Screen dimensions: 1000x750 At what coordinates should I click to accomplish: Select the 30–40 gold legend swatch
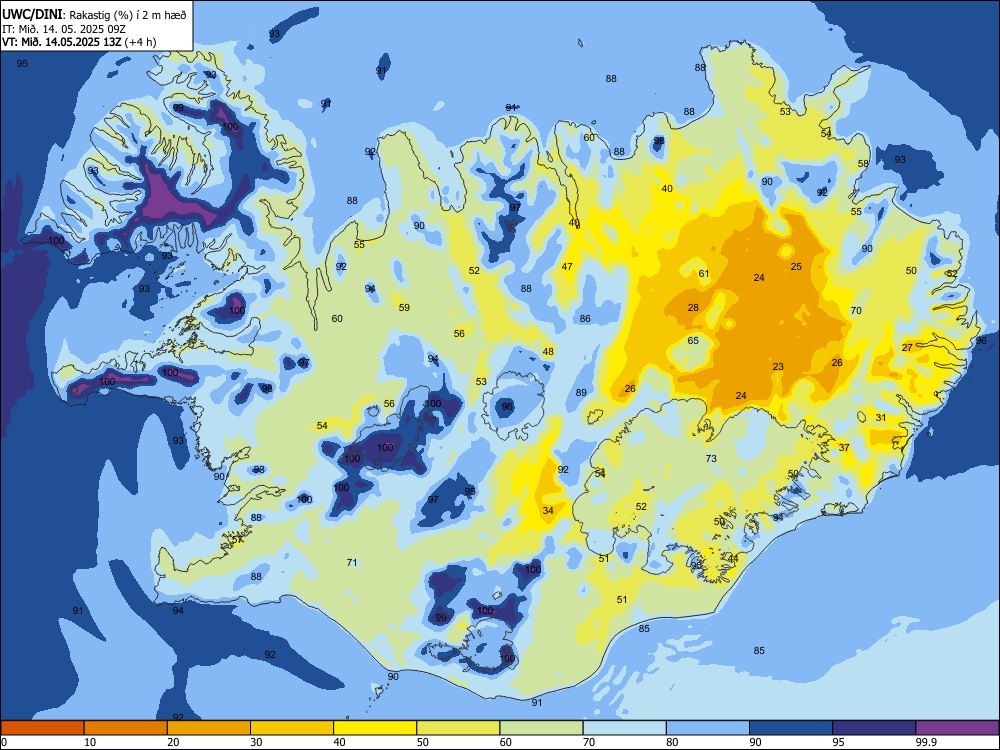click(x=292, y=728)
